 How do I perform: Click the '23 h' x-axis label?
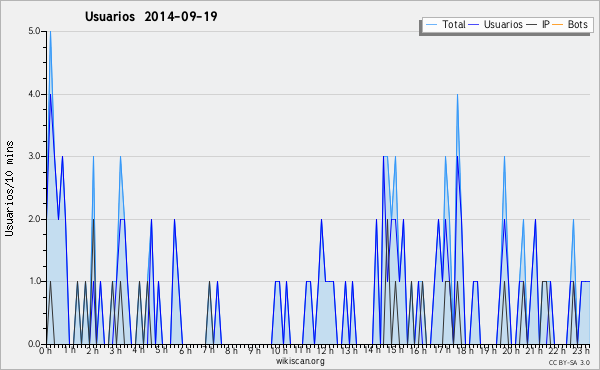pyautogui.click(x=581, y=351)
